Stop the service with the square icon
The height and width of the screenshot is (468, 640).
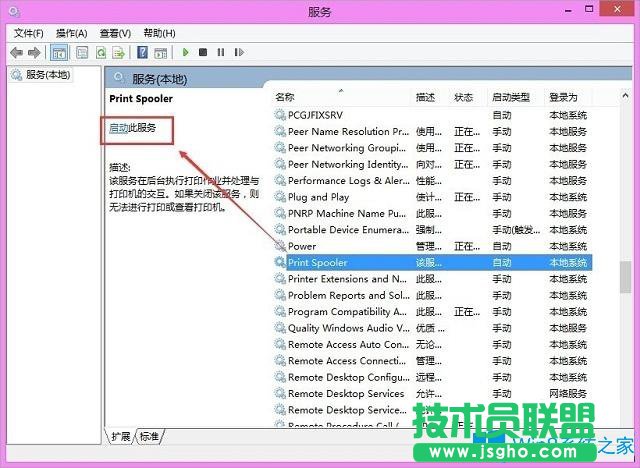pyautogui.click(x=203, y=52)
